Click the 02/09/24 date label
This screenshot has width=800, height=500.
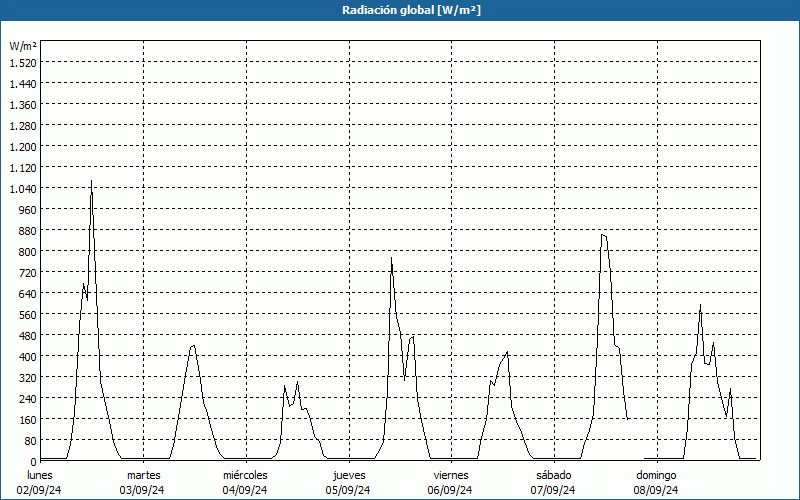click(39, 490)
